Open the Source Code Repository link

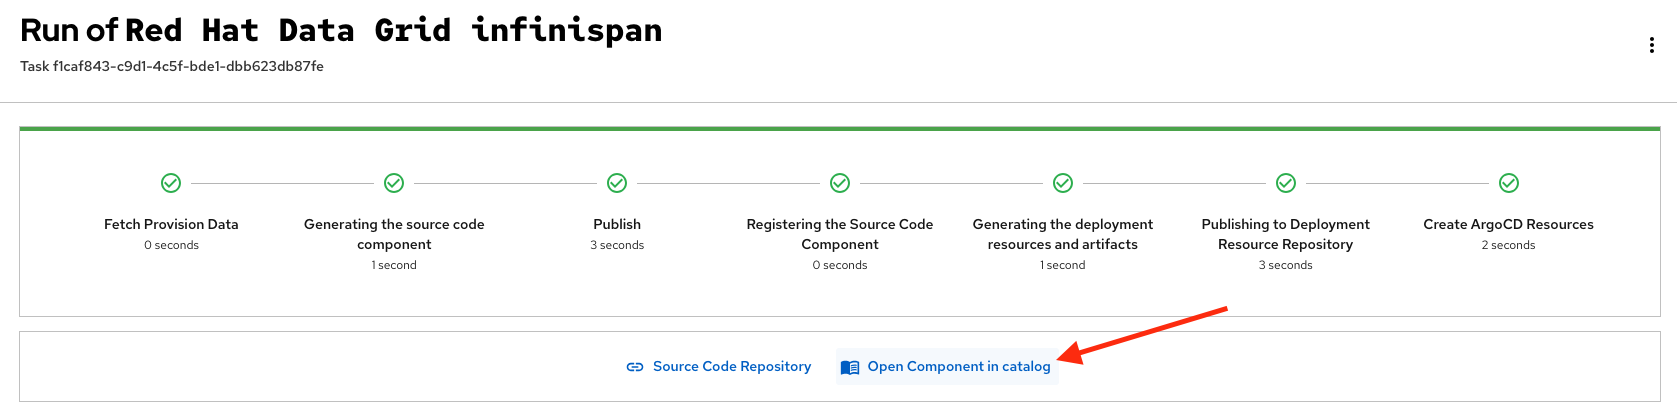pyautogui.click(x=732, y=367)
